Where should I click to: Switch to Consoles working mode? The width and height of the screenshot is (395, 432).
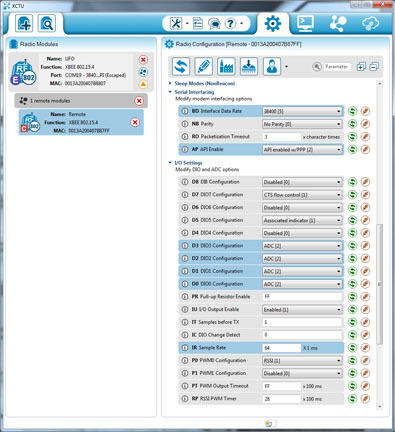[x=305, y=23]
